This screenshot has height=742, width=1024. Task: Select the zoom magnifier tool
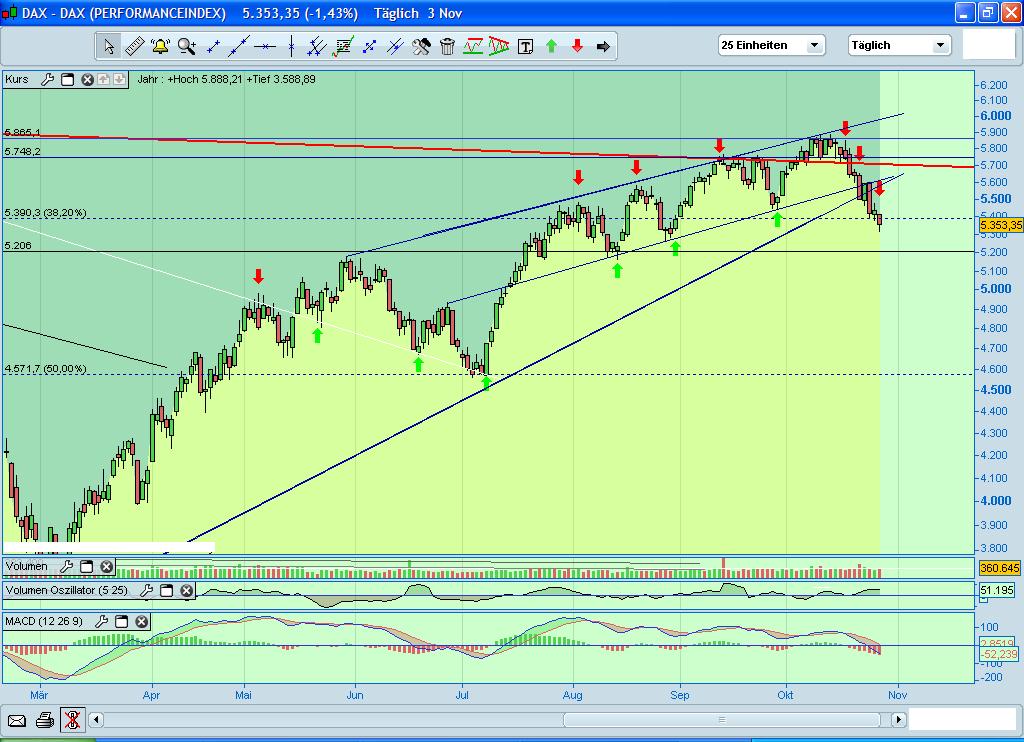(x=184, y=45)
